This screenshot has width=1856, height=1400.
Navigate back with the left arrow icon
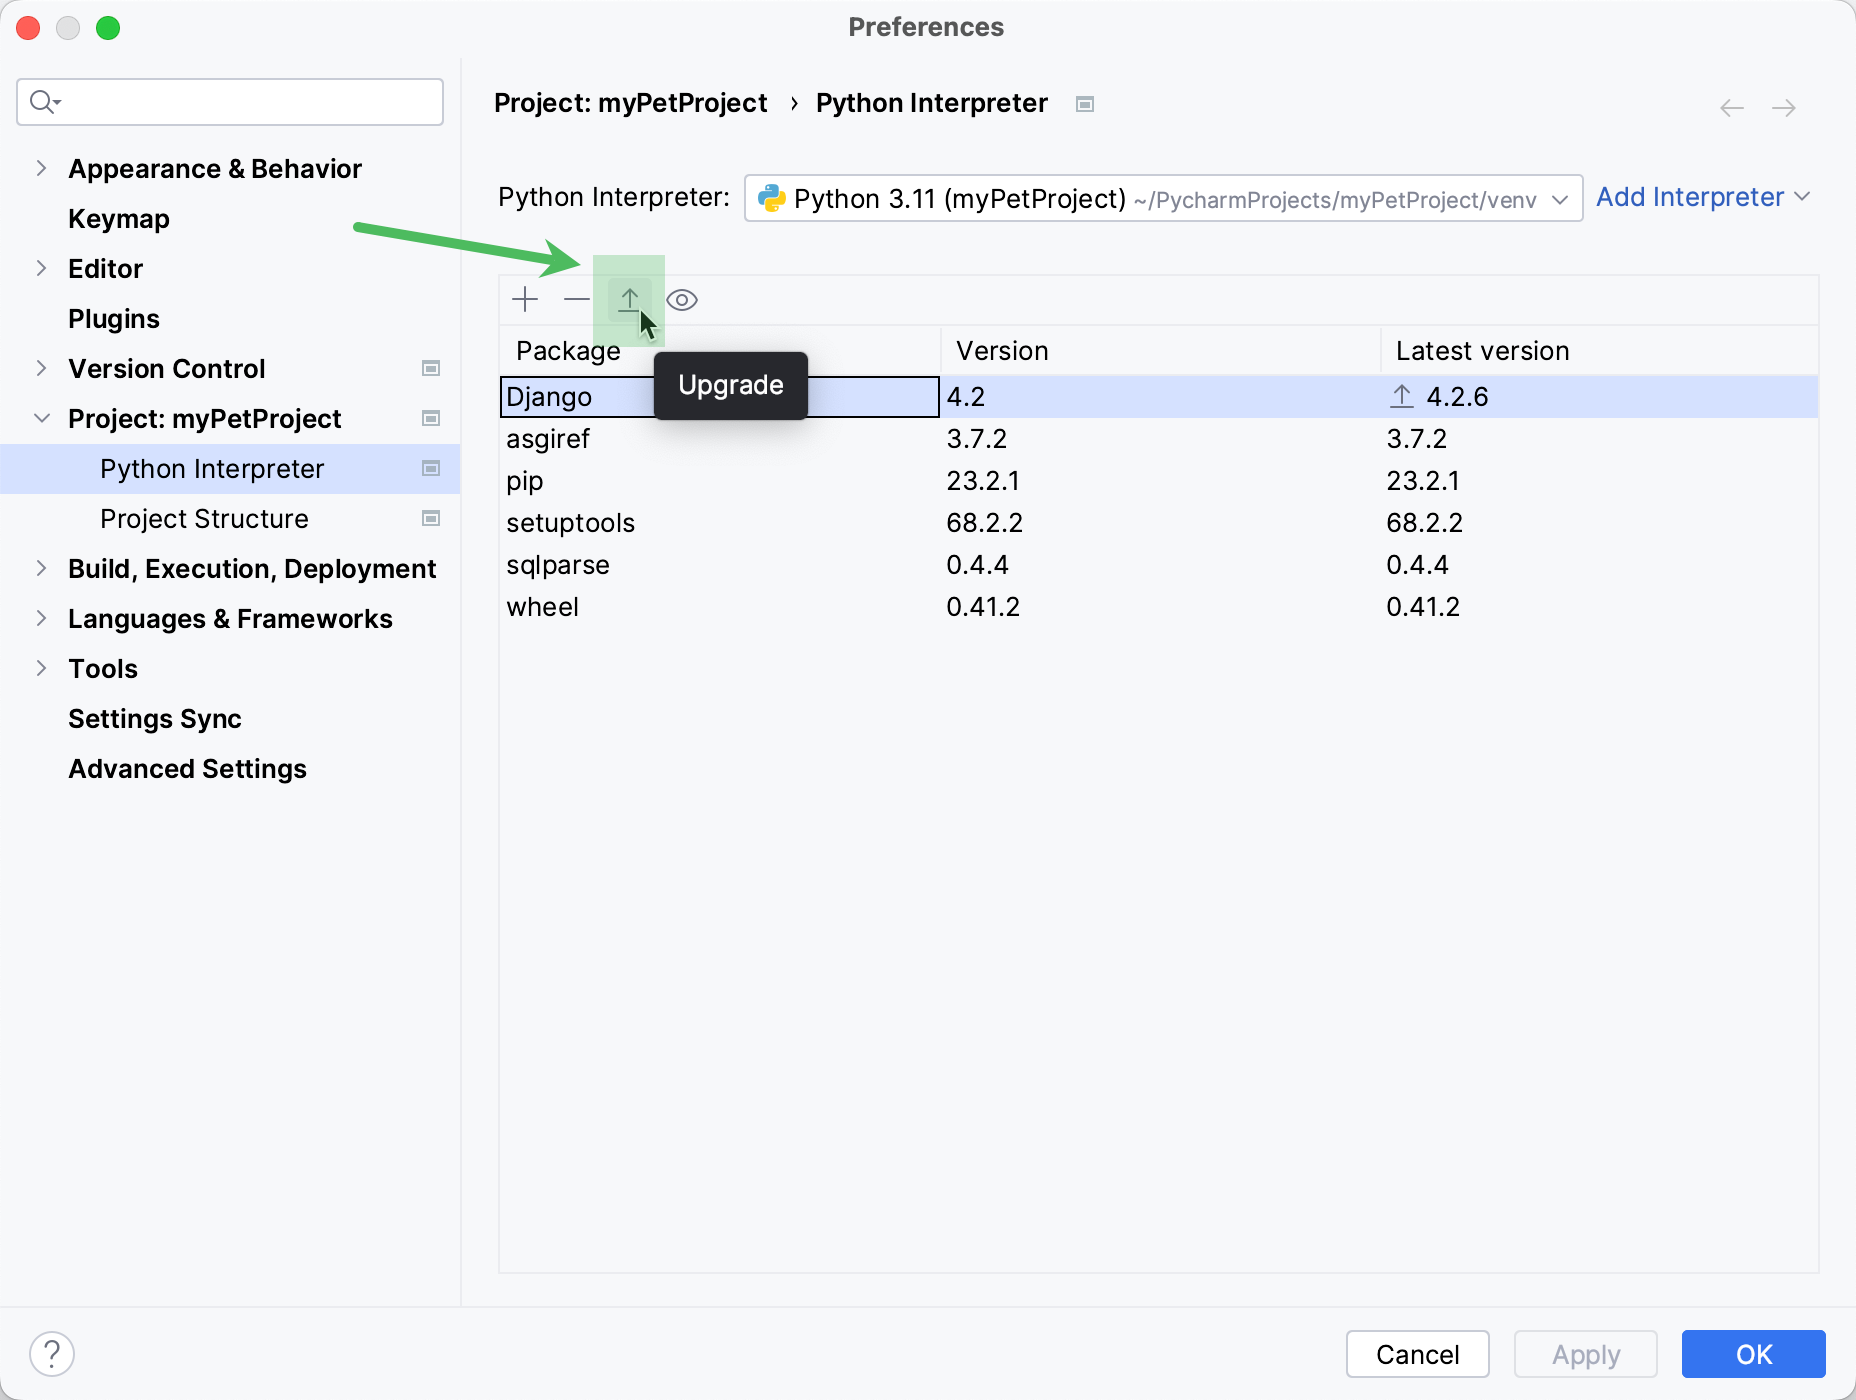click(1731, 107)
